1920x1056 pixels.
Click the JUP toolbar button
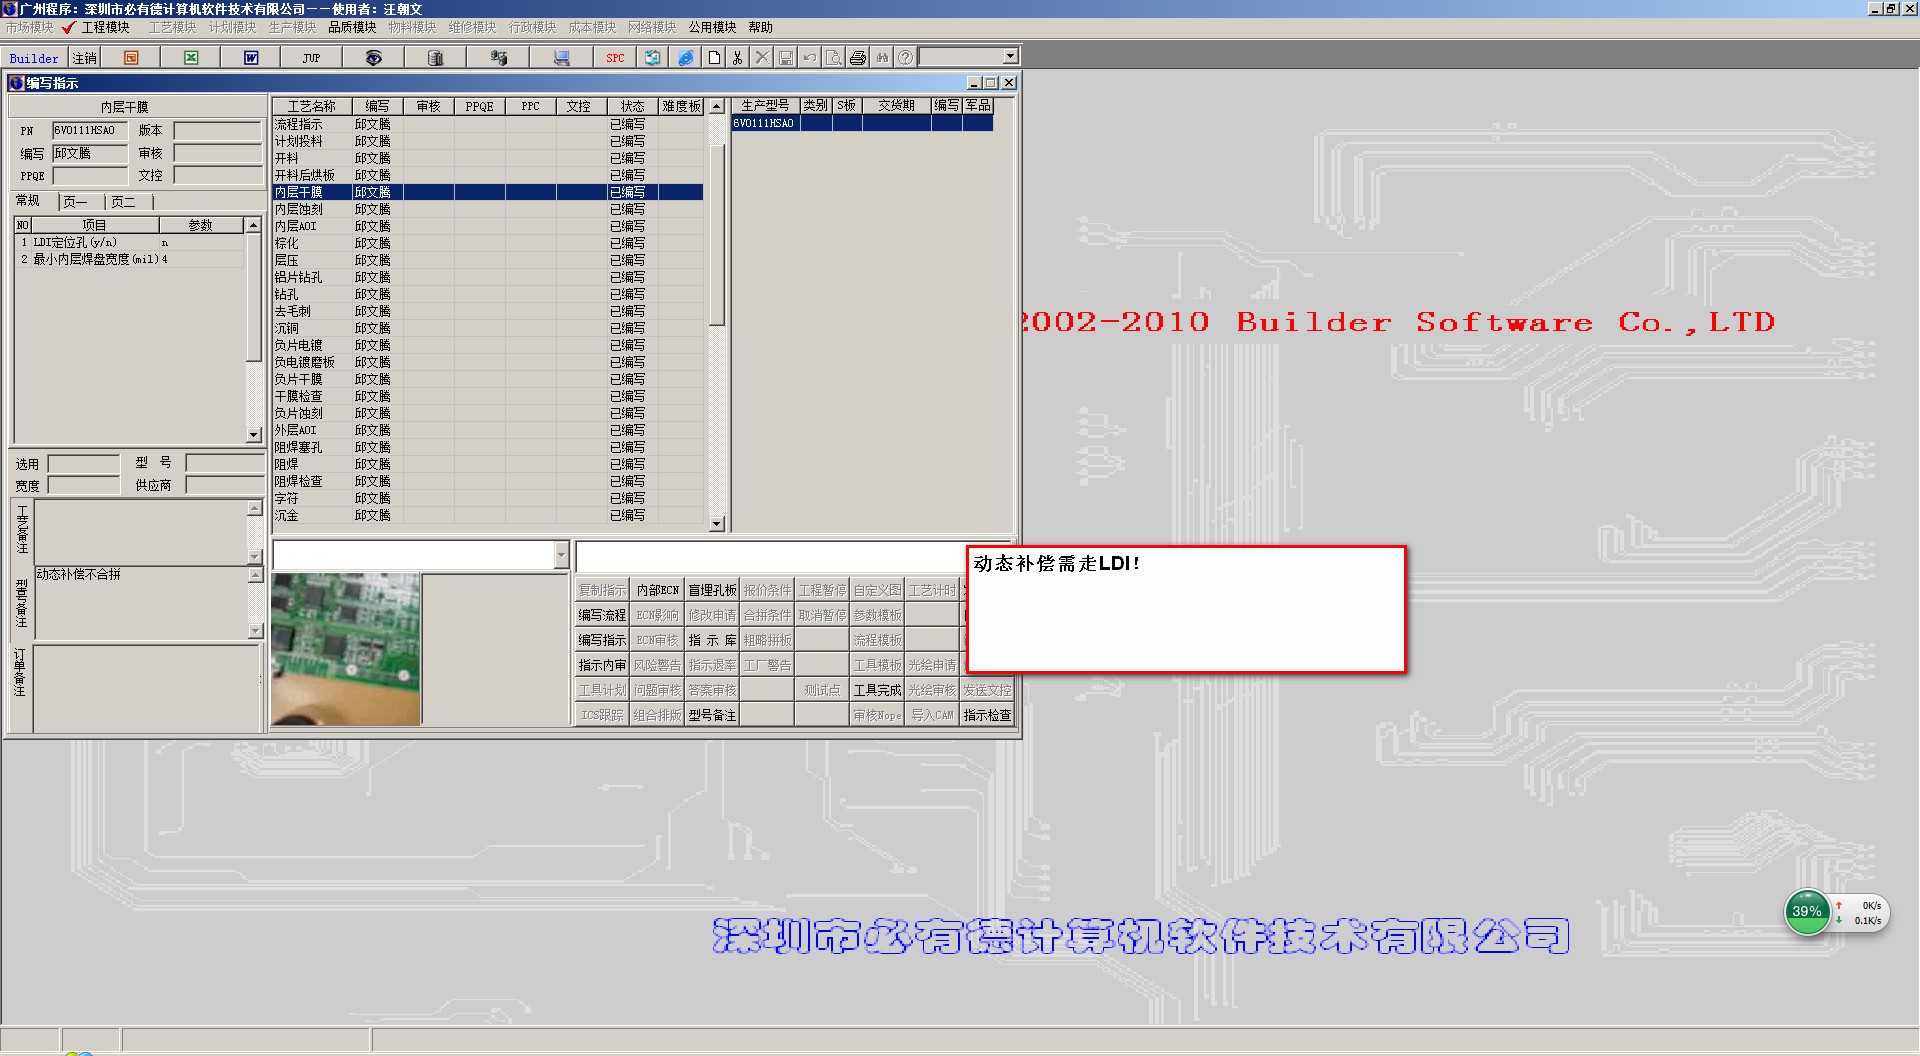click(x=311, y=58)
